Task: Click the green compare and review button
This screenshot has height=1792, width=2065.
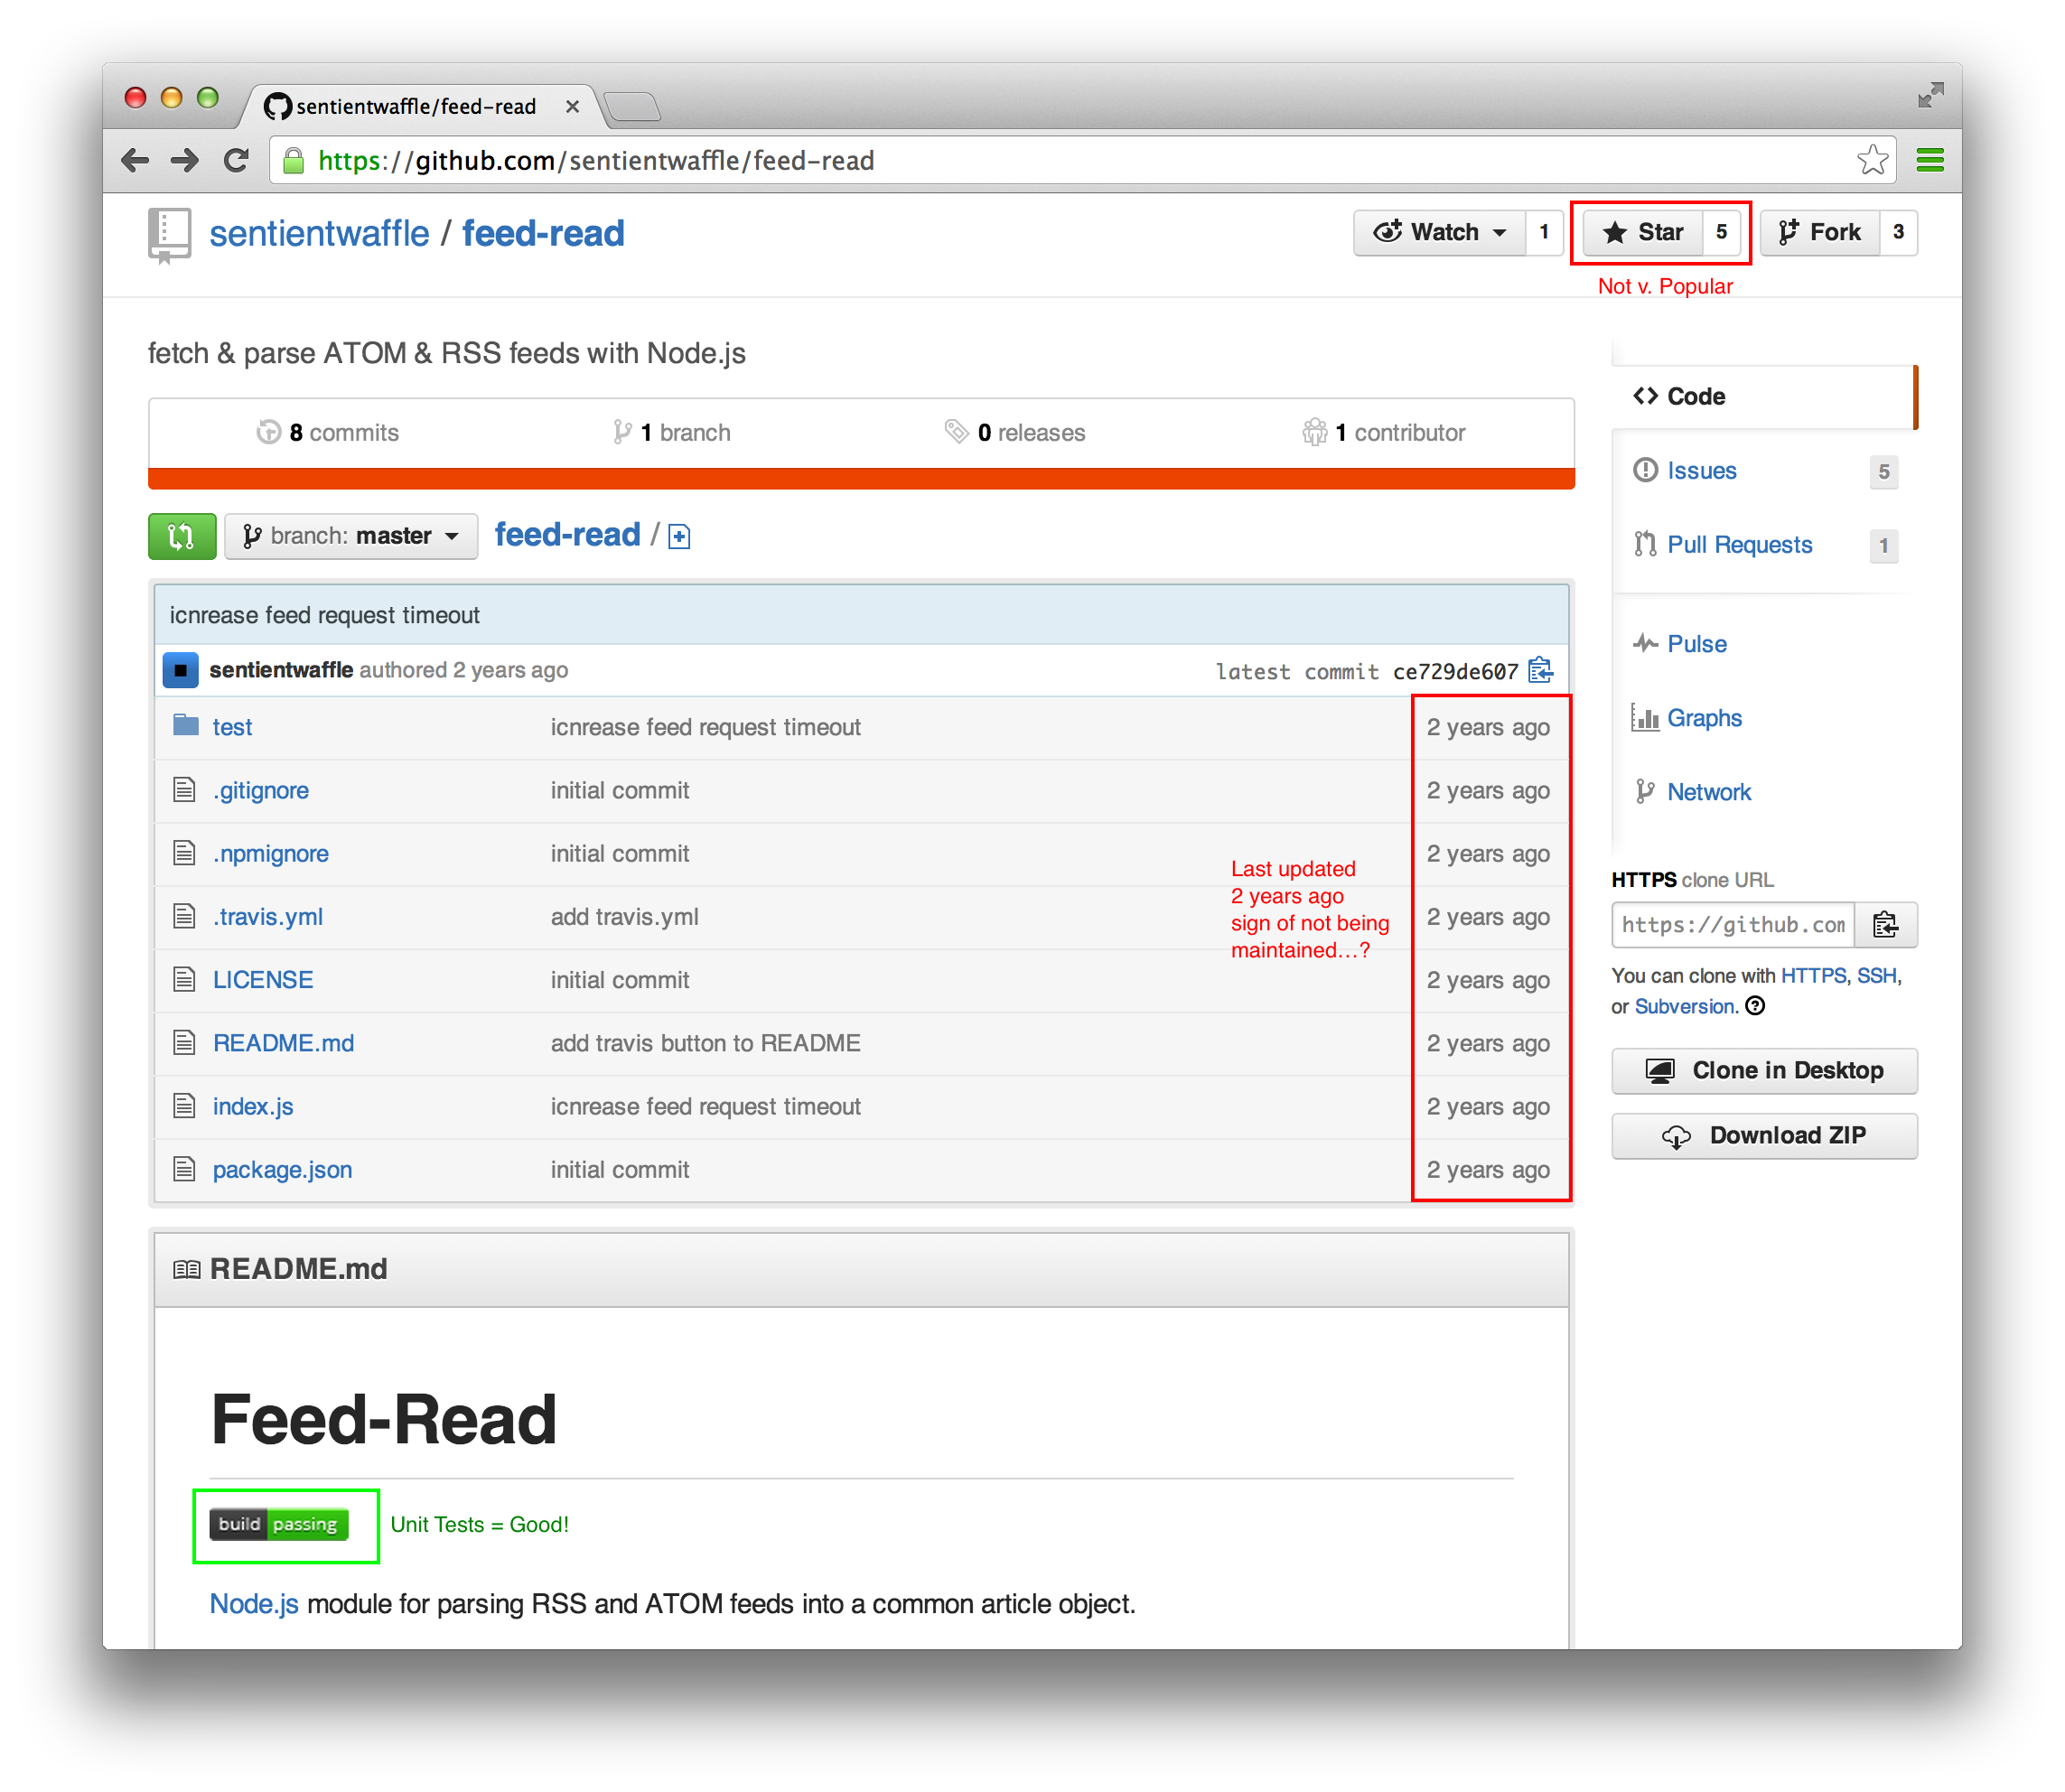Action: 182,536
